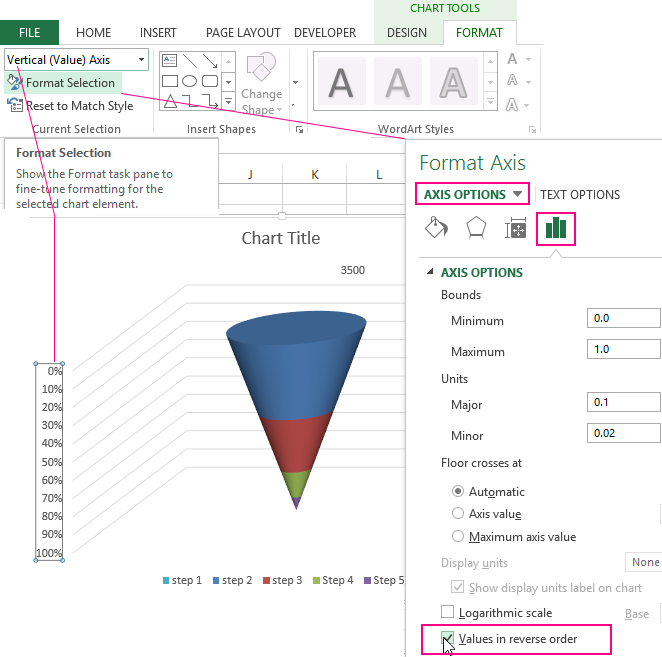Switch to TEXT OPTIONS in Format Axis
662x657 pixels.
pyautogui.click(x=580, y=195)
